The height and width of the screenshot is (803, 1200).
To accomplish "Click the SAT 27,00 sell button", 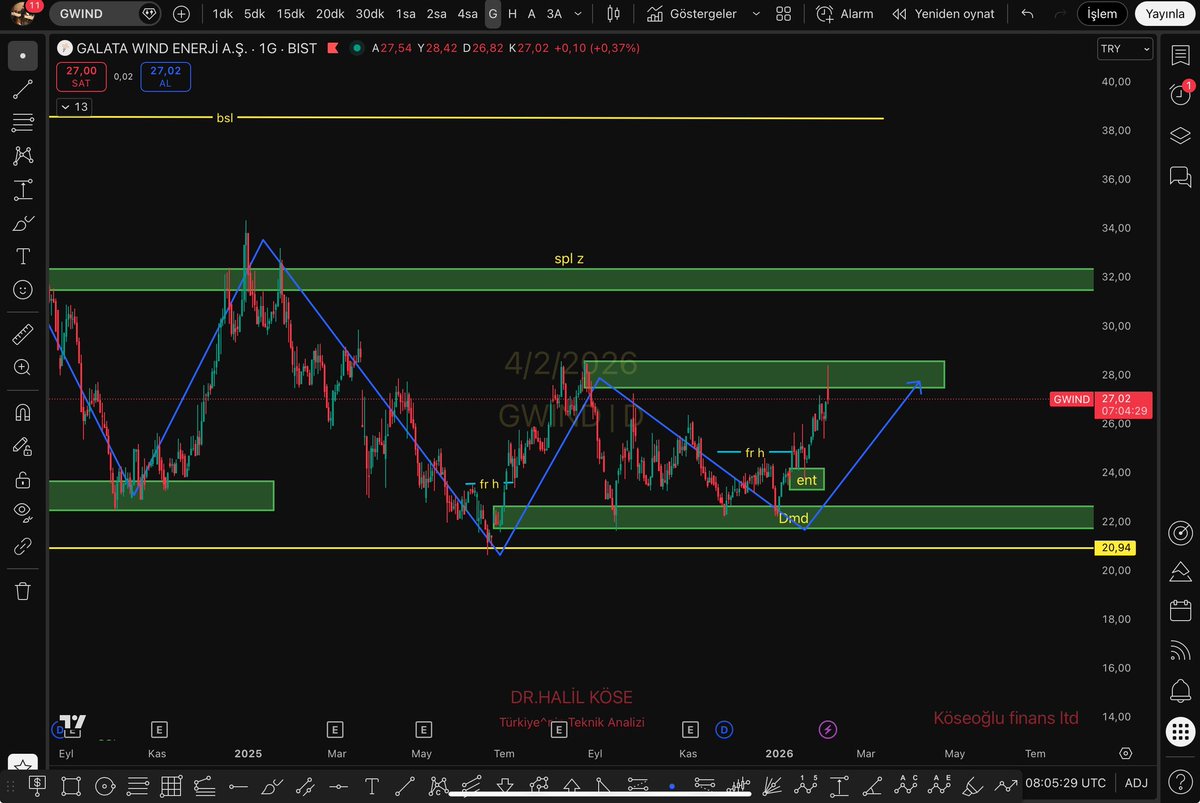I will click(x=81, y=77).
